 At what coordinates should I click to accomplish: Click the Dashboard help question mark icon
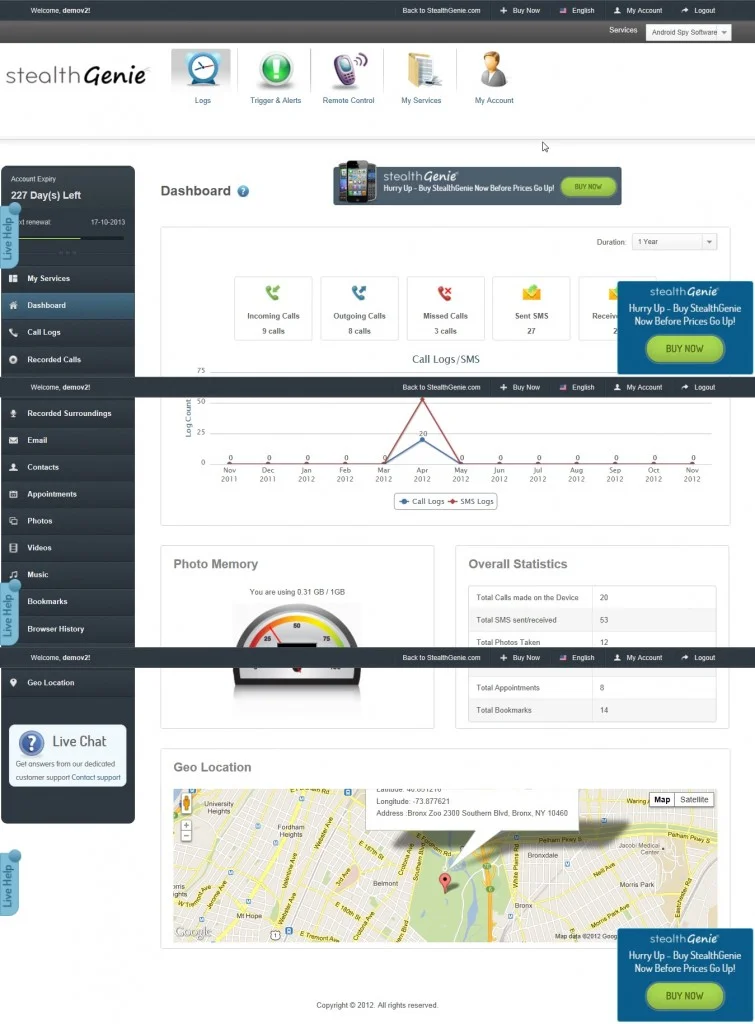pyautogui.click(x=243, y=191)
